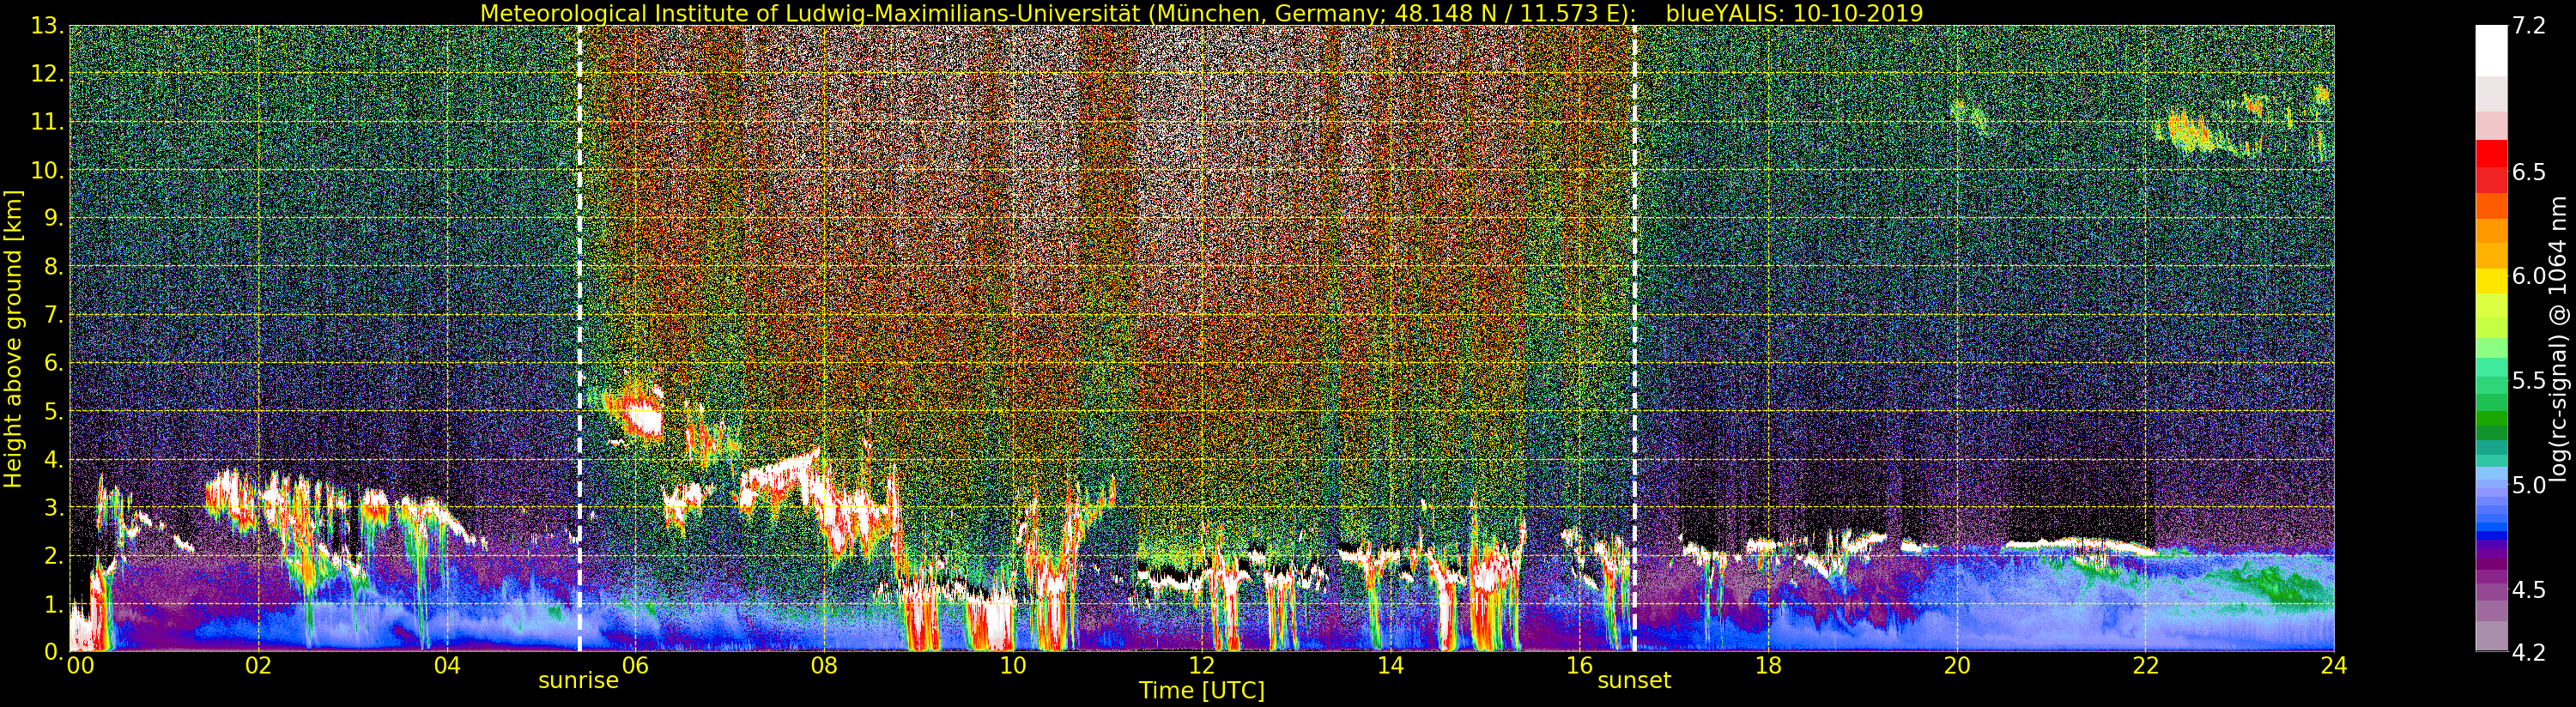Screen dimensions: 2576x707
Task: Click the colorbar value '4.5'
Action: [2530, 590]
